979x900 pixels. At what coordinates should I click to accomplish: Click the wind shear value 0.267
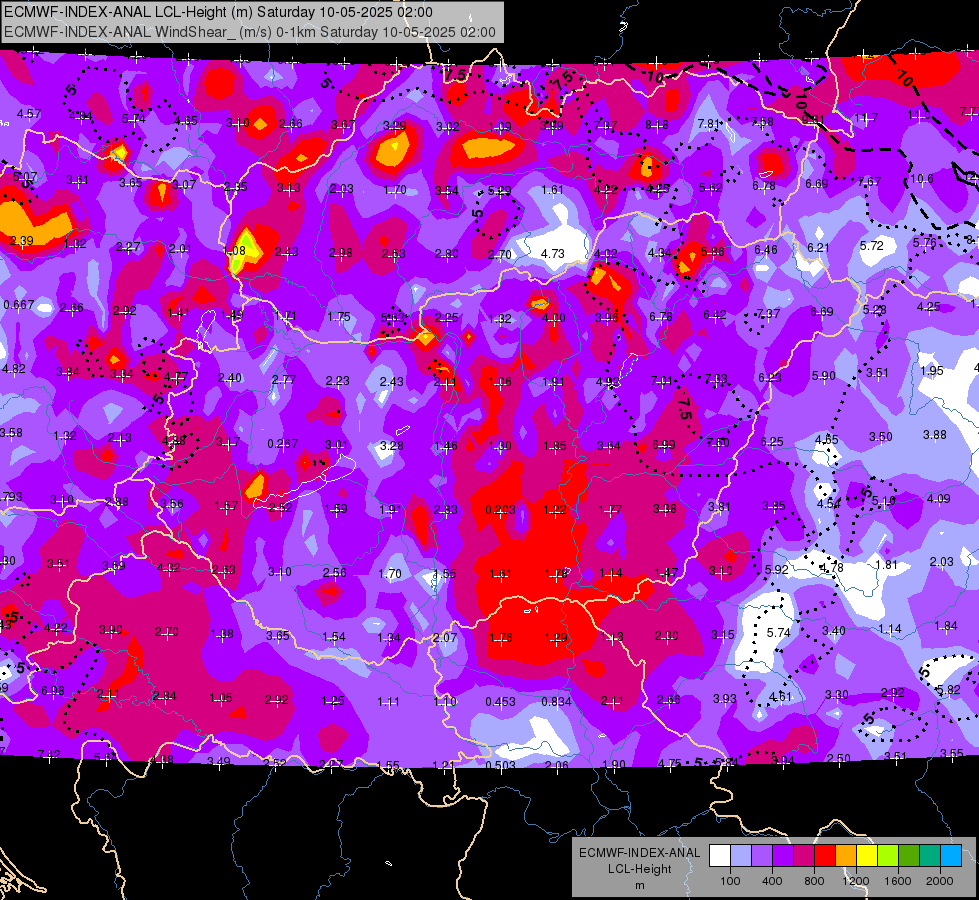(x=283, y=443)
